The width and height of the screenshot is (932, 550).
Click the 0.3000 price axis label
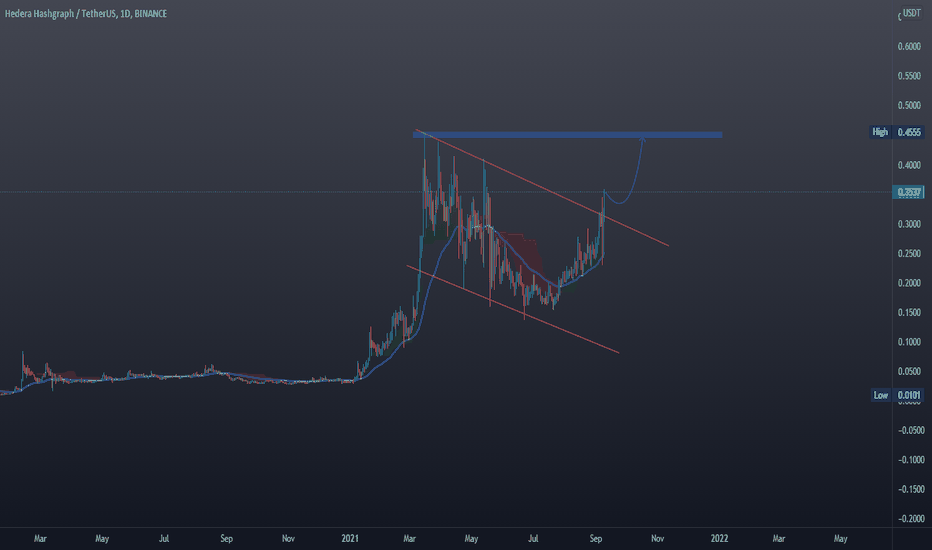(909, 224)
